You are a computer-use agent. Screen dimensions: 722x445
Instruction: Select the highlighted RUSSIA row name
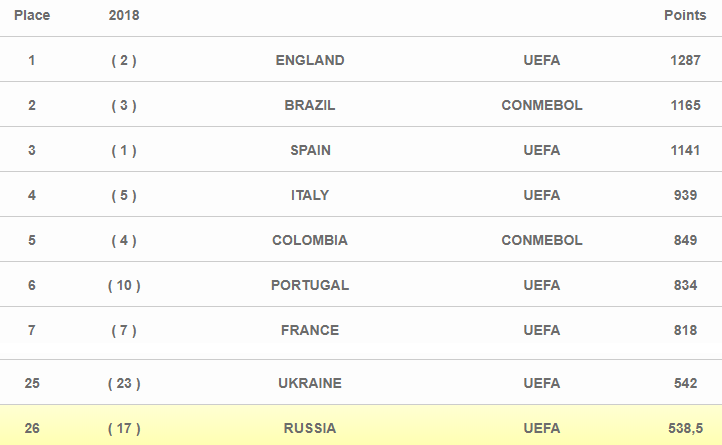click(310, 428)
